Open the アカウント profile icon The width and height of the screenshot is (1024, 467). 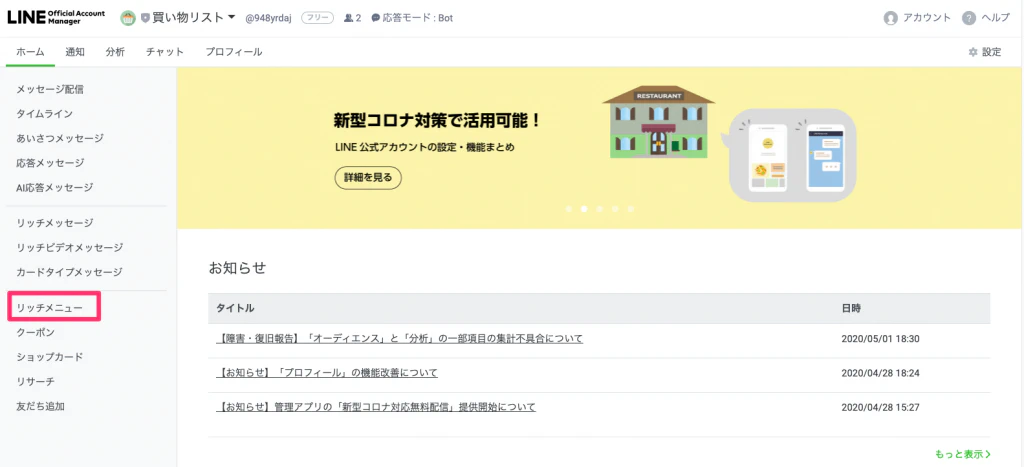891,18
